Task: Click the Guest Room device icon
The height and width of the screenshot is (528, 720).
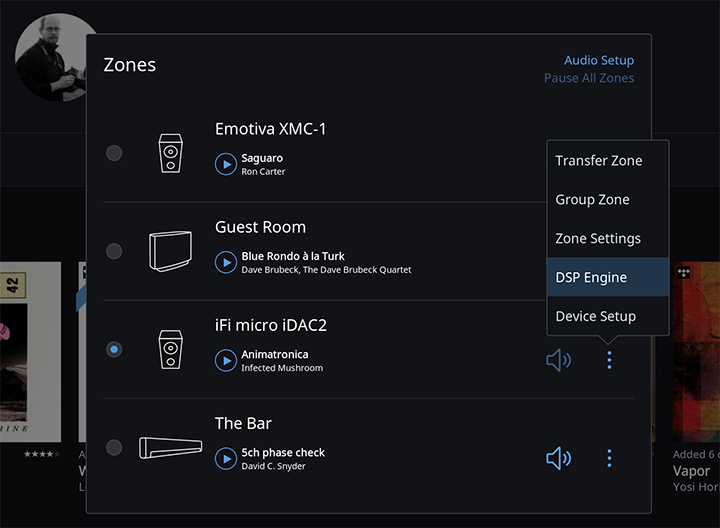Action: point(170,251)
